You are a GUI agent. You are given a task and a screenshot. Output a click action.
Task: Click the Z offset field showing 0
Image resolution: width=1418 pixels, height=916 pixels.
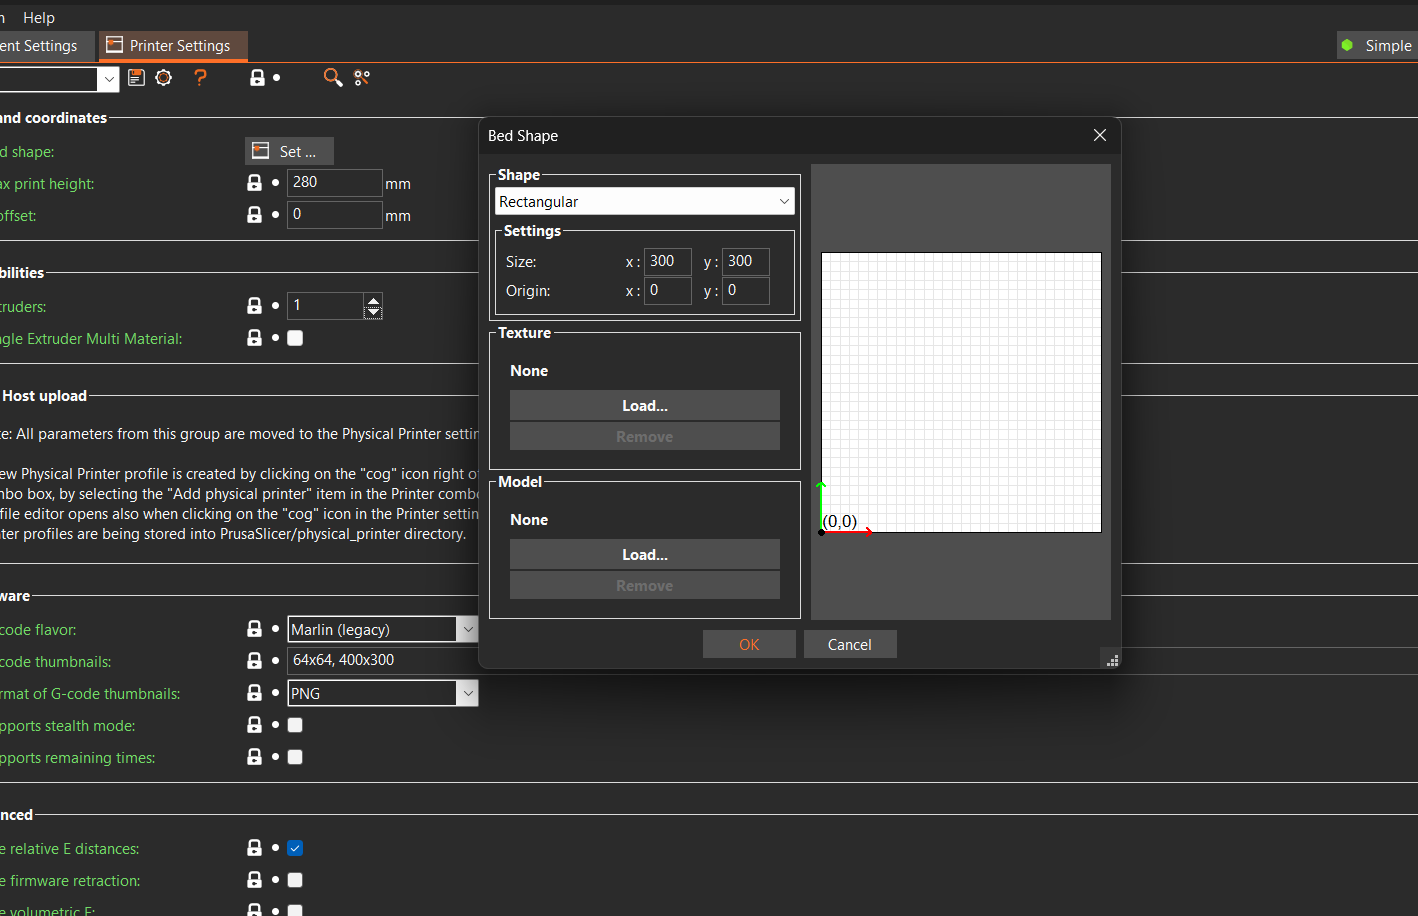click(335, 215)
